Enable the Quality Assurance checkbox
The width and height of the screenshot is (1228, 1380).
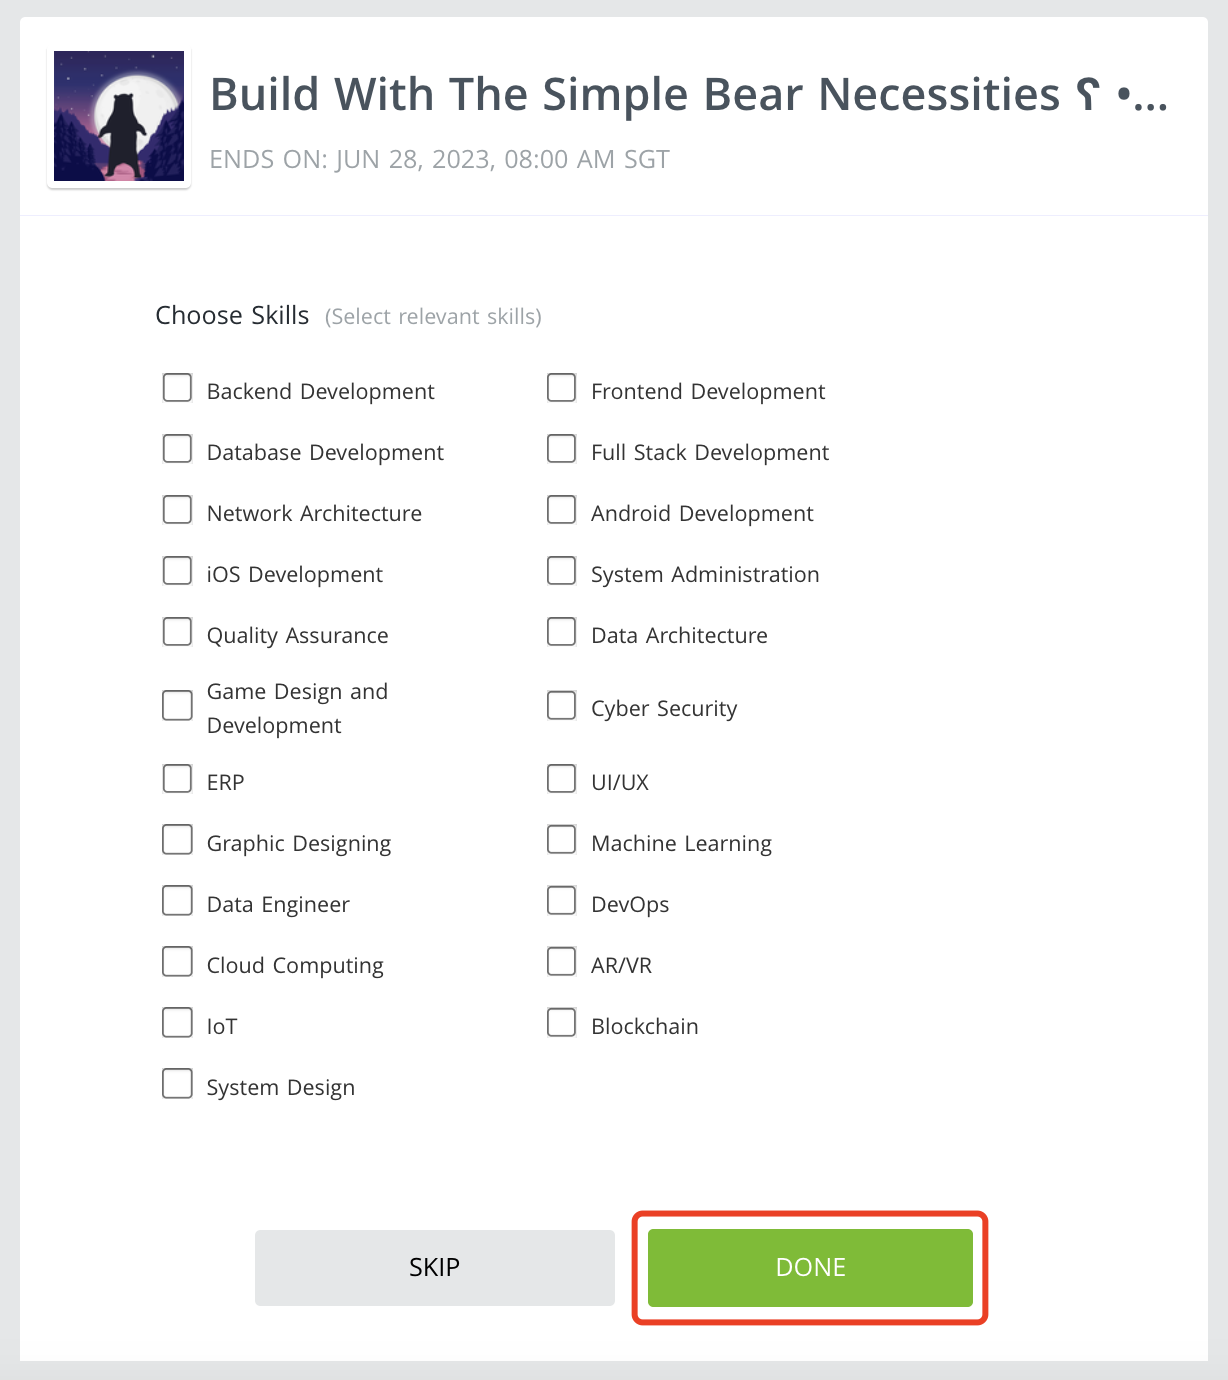coord(177,632)
